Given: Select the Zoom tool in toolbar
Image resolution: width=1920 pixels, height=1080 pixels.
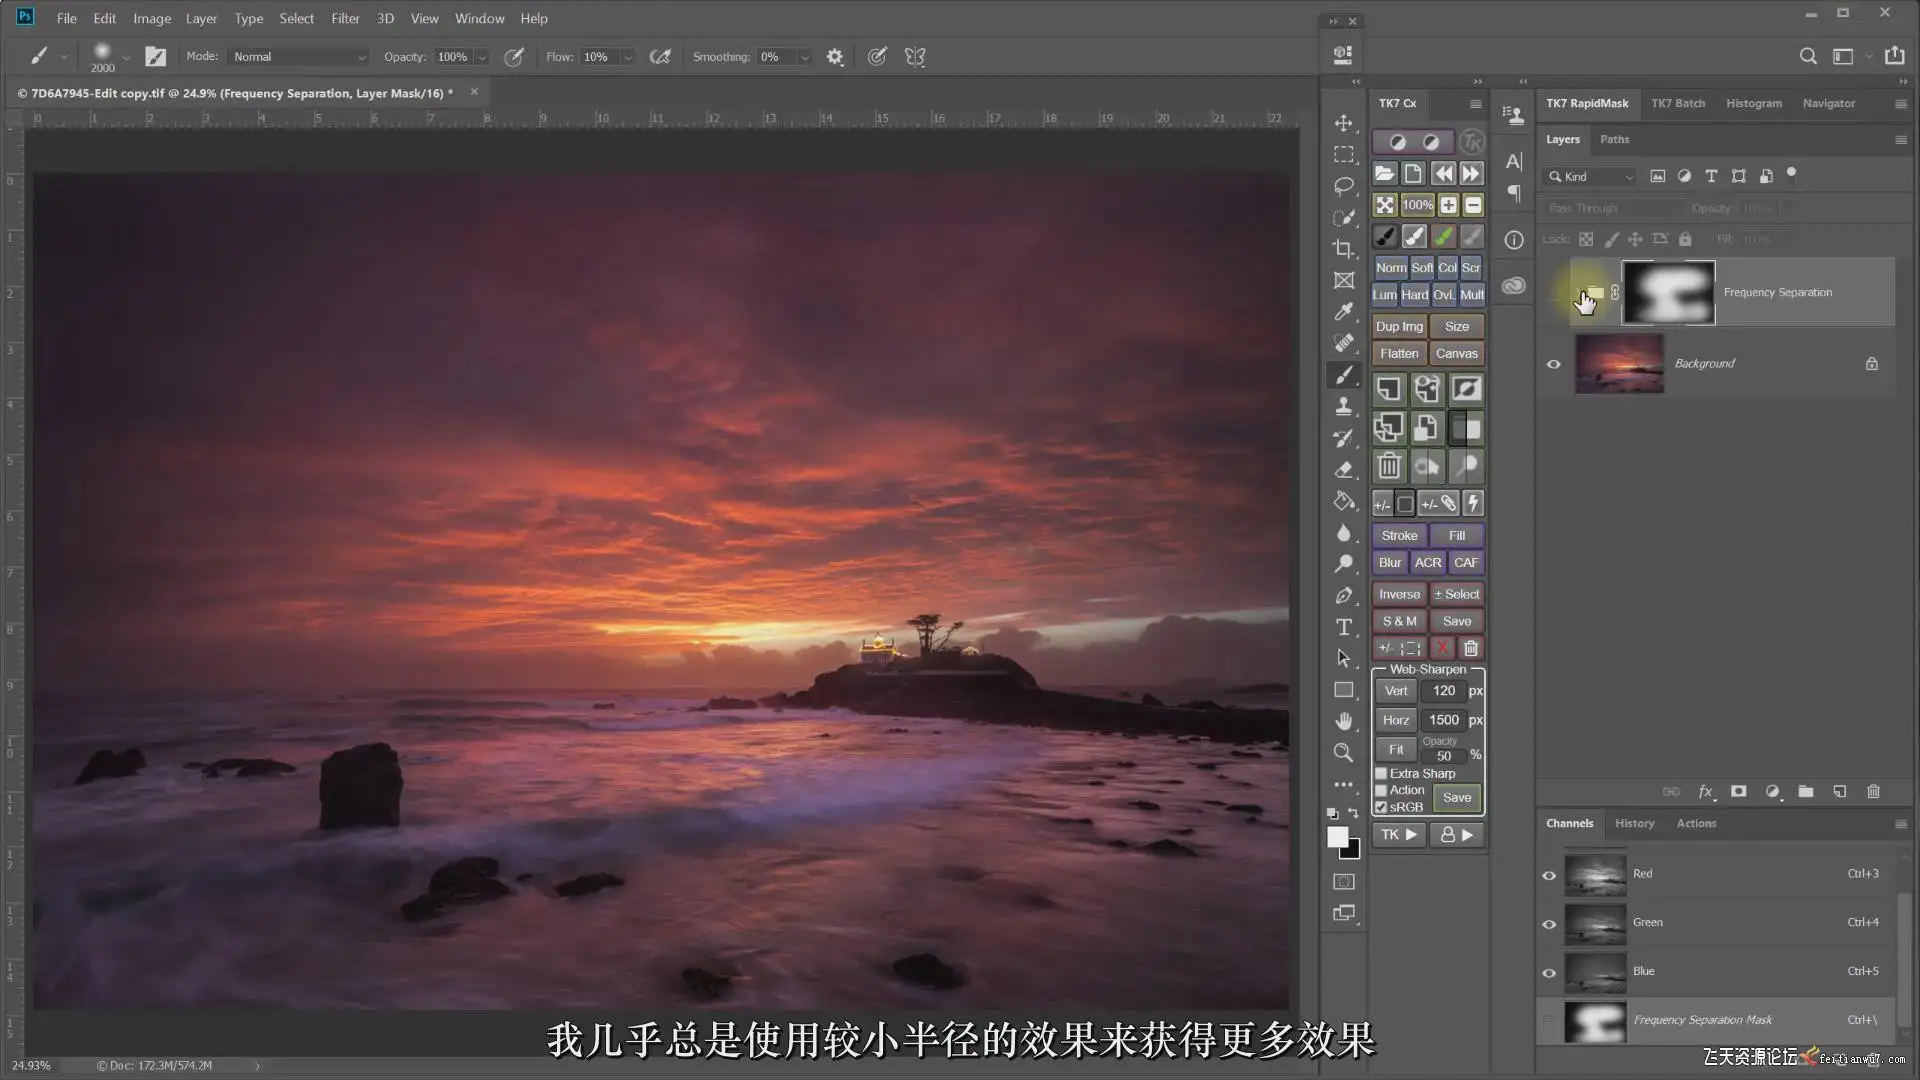Looking at the screenshot, I should (1344, 753).
